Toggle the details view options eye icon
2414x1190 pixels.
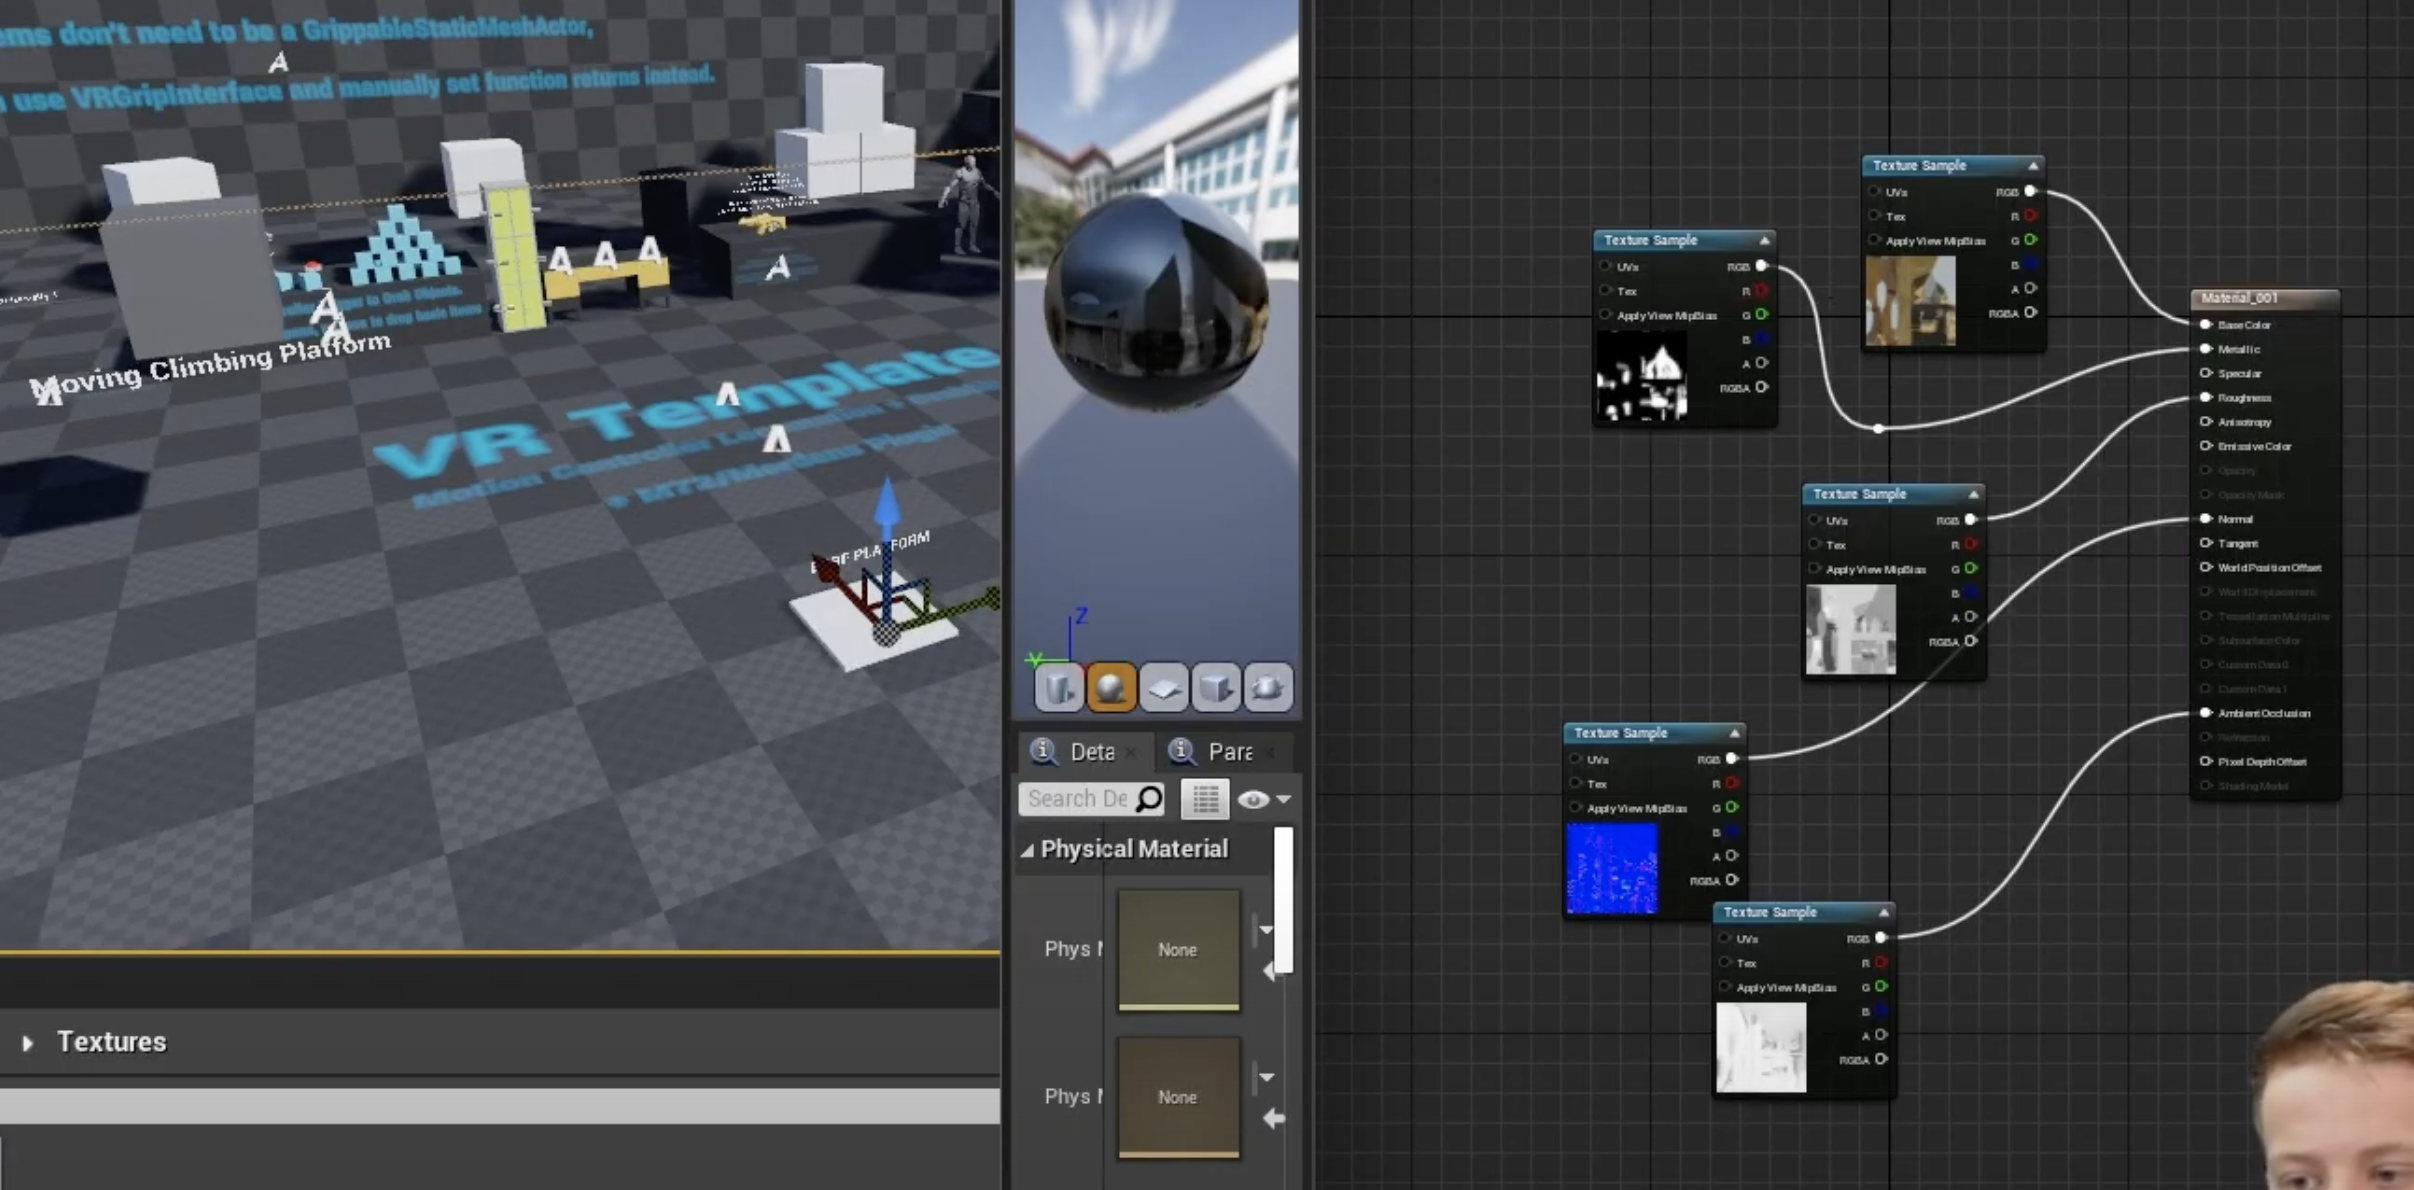click(1253, 799)
